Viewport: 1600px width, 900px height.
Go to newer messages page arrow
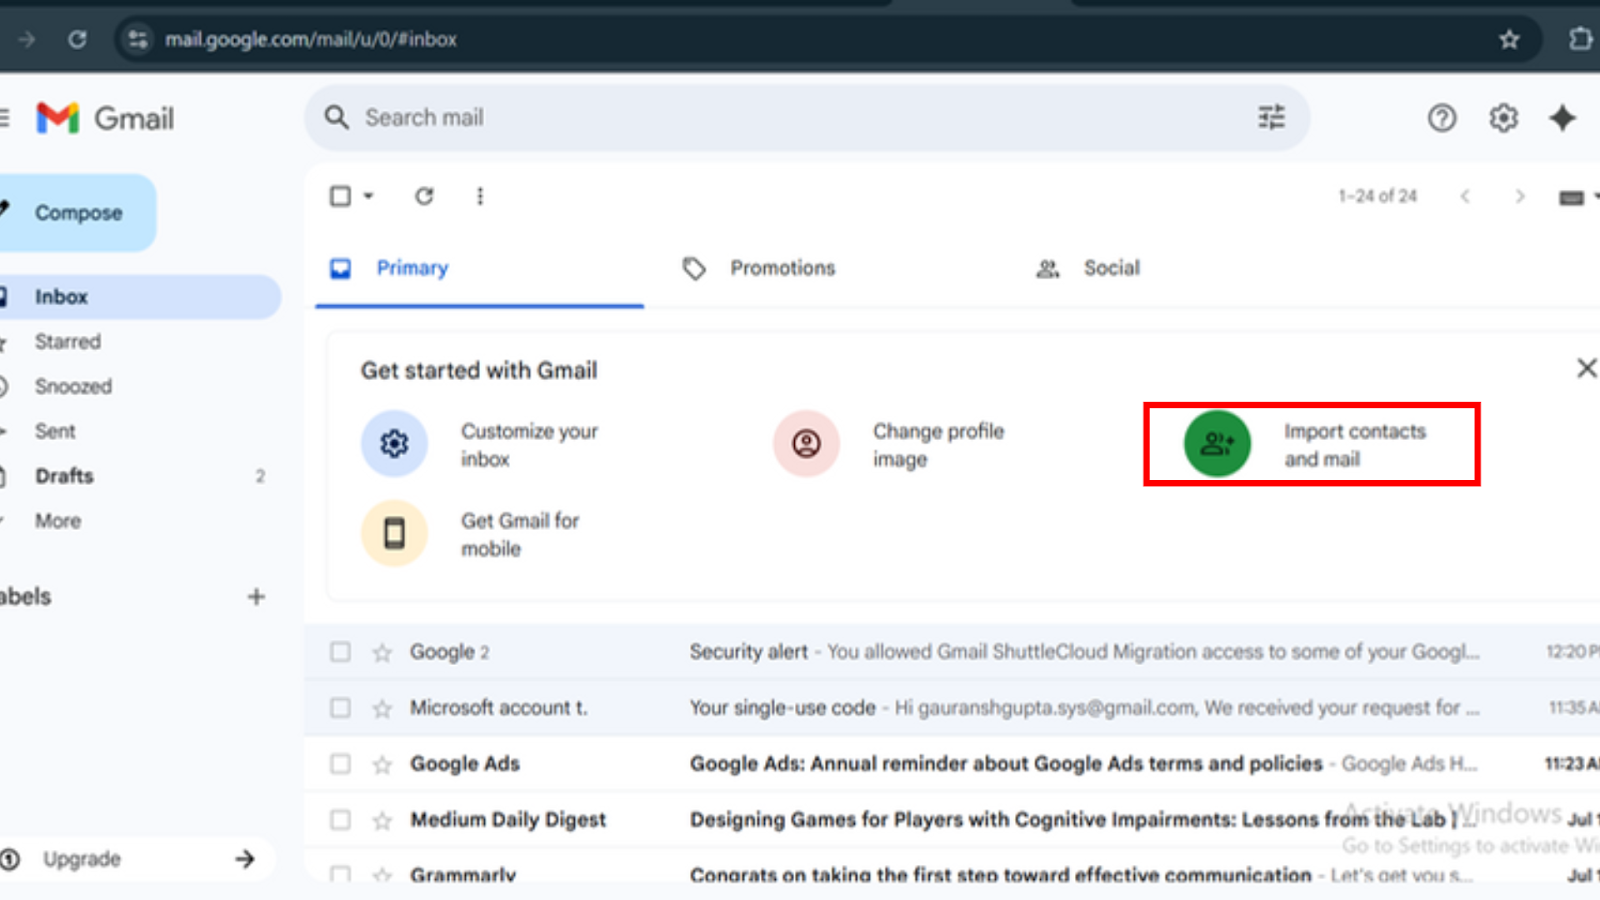coord(1465,196)
